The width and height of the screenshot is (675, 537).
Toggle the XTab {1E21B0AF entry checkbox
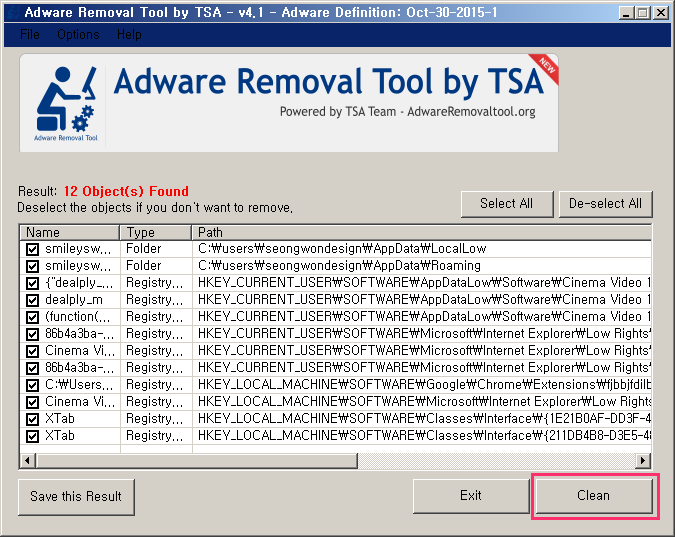pos(32,419)
